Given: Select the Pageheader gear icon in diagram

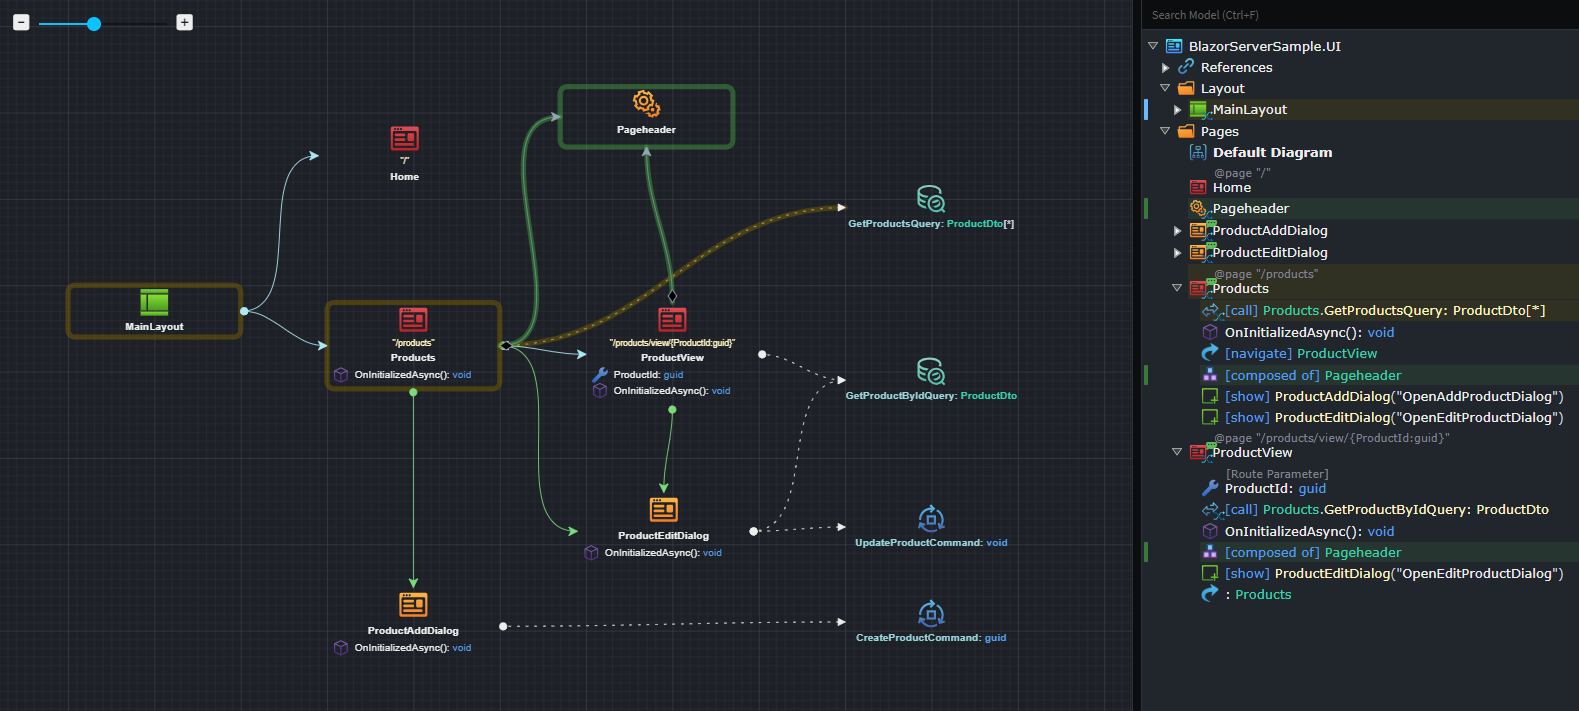Looking at the screenshot, I should (646, 104).
